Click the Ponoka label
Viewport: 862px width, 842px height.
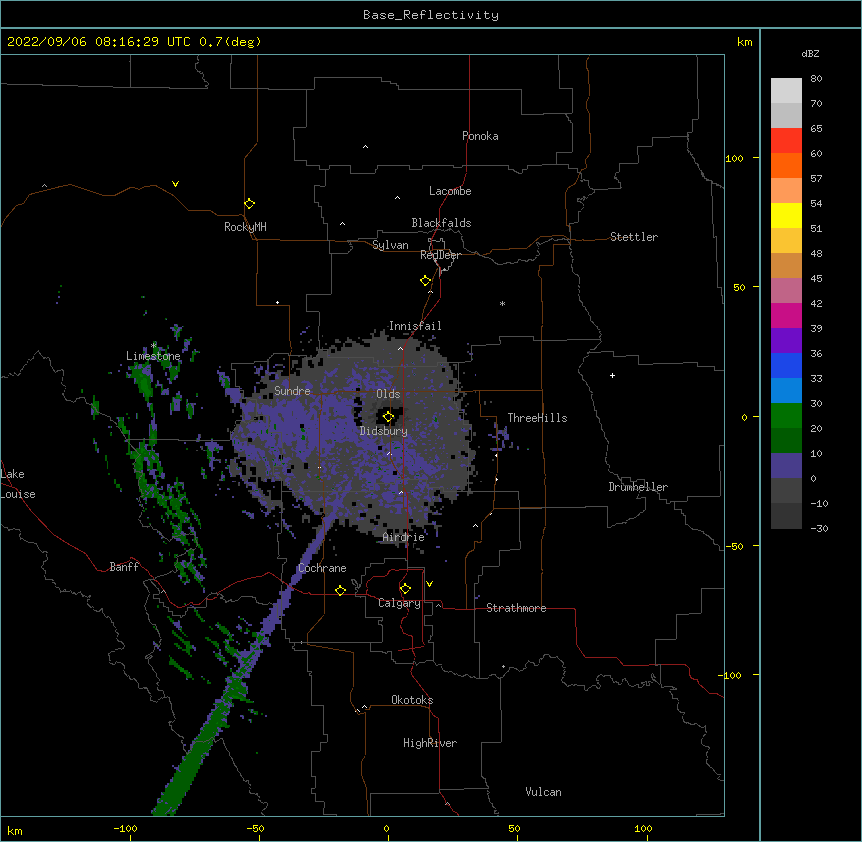point(480,136)
